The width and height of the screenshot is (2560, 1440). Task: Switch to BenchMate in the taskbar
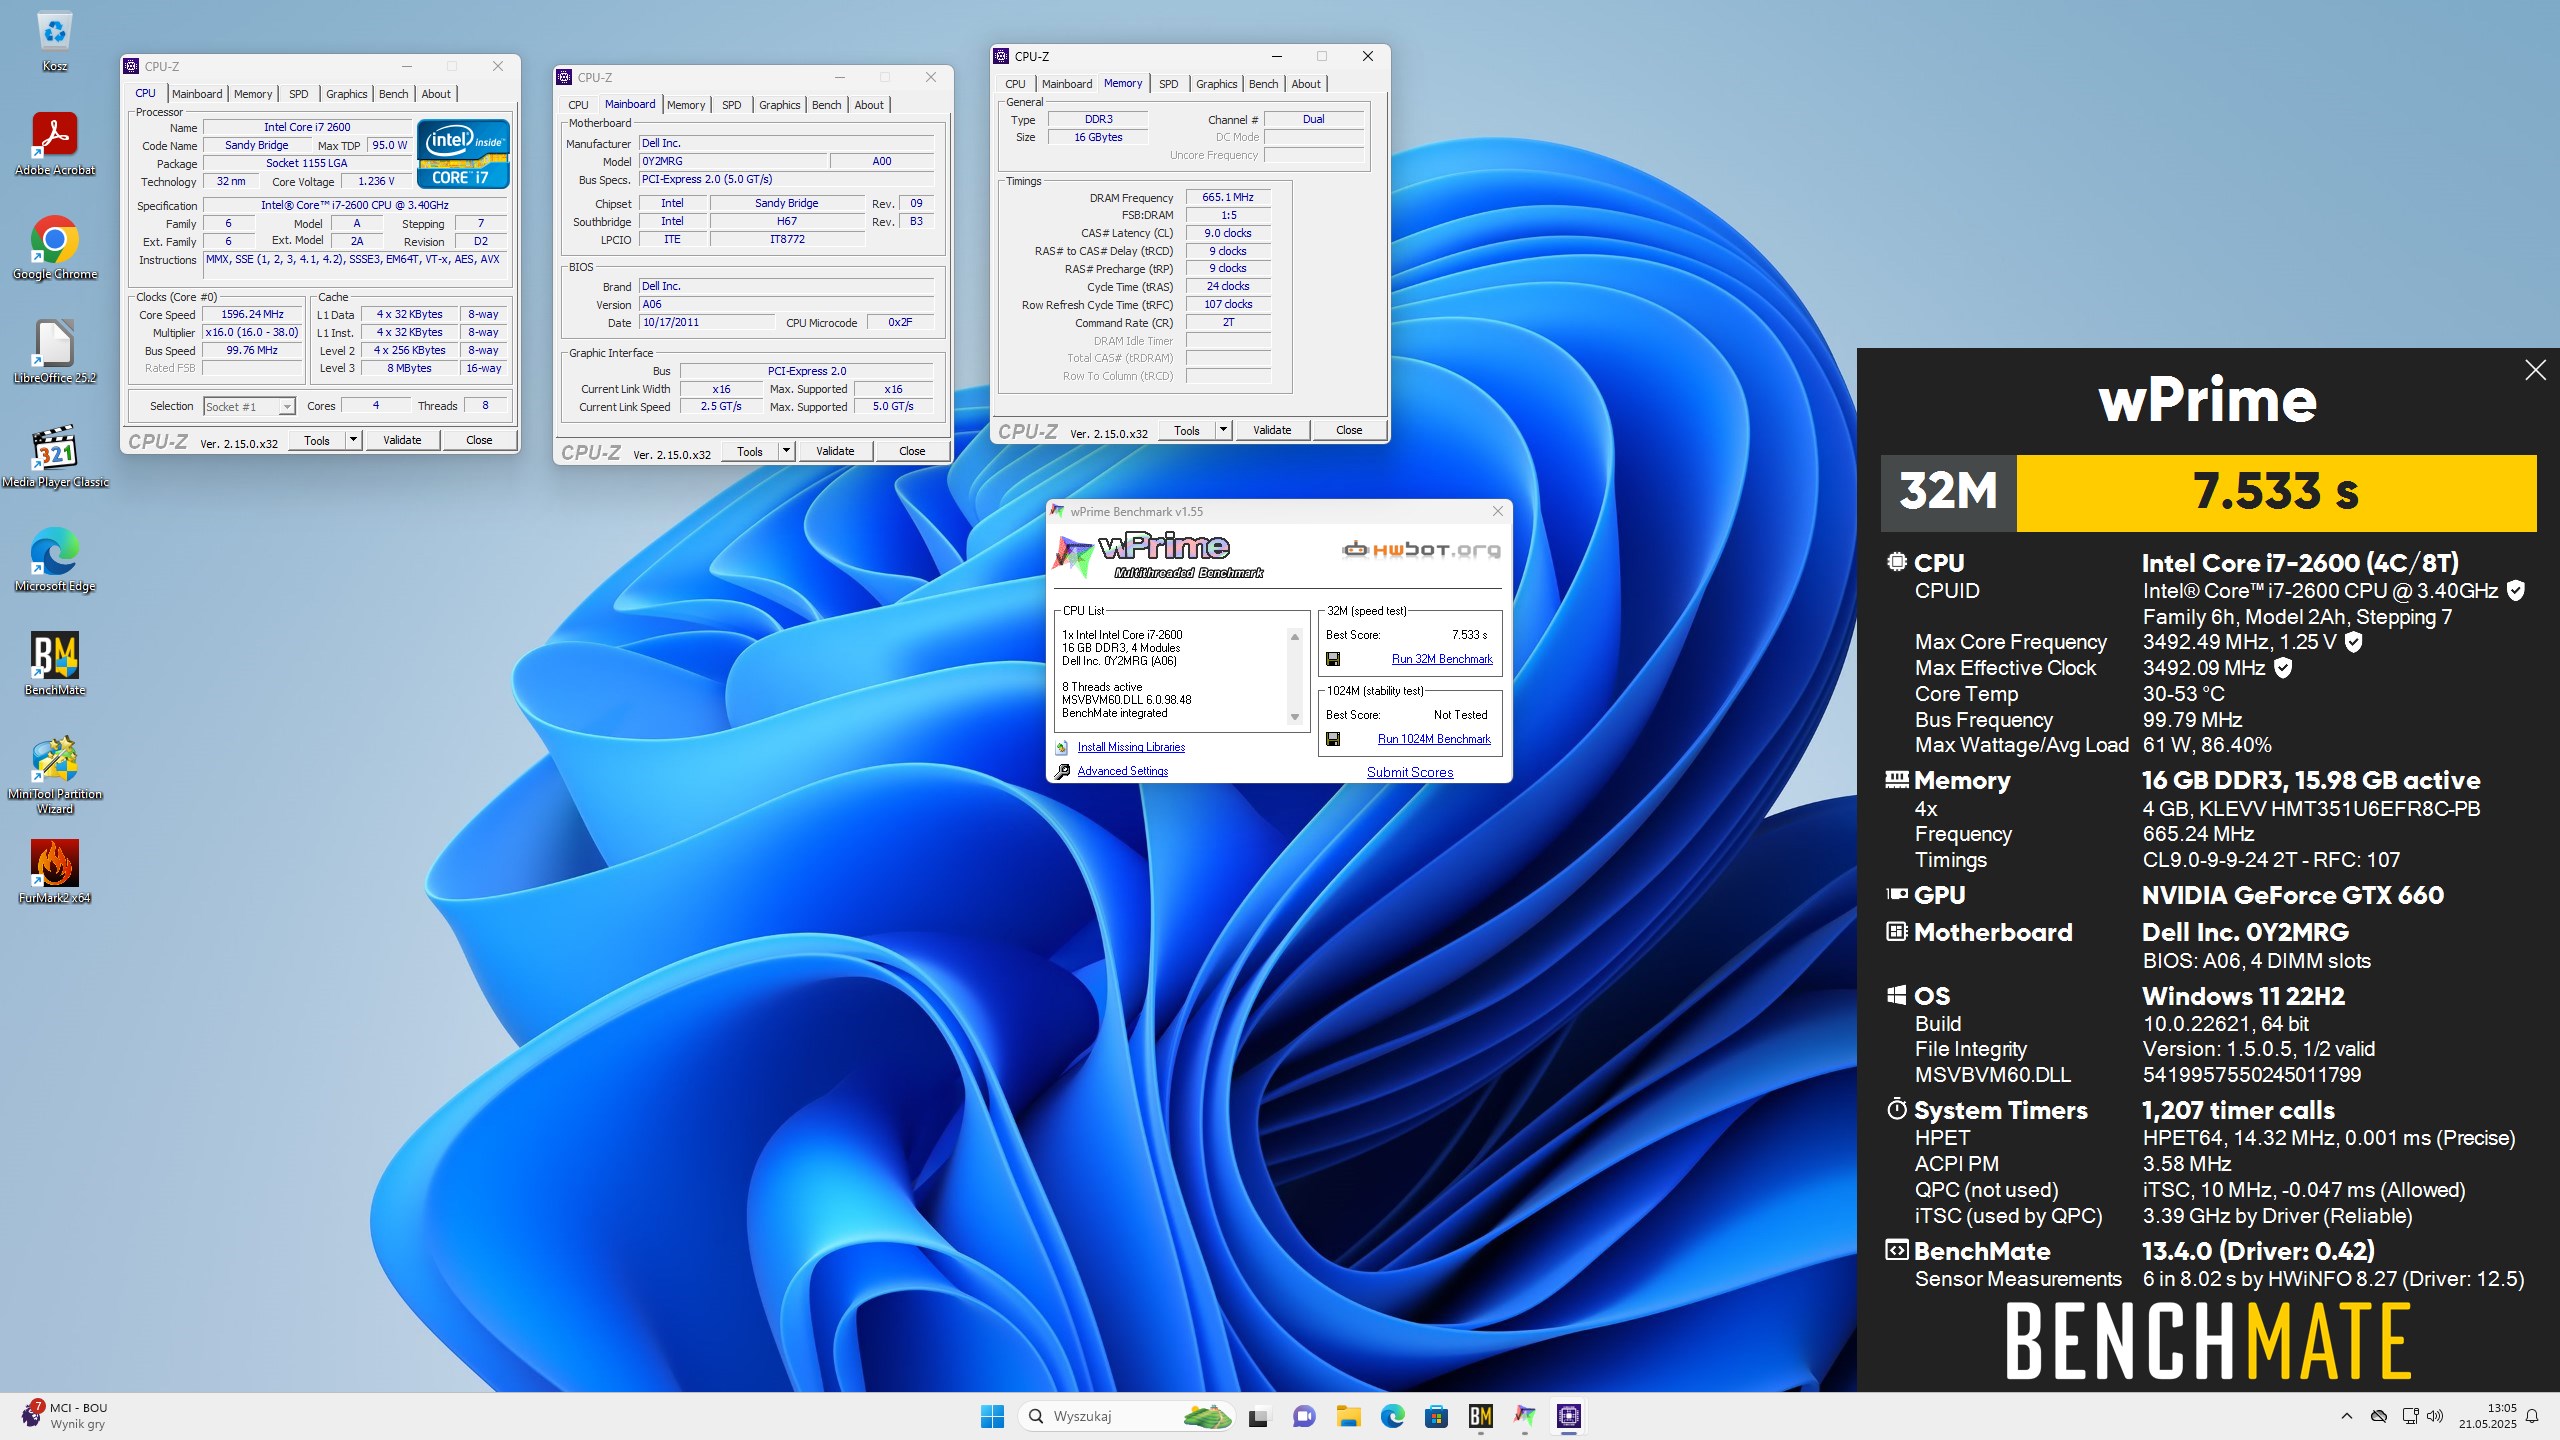click(1480, 1416)
